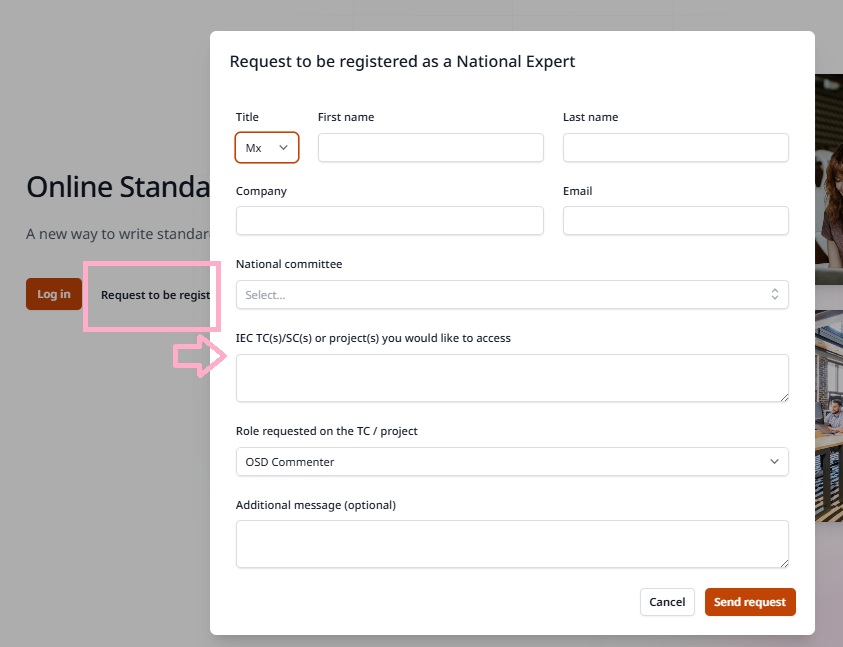
Task: Click the Request to be registered button
Action: (152, 295)
